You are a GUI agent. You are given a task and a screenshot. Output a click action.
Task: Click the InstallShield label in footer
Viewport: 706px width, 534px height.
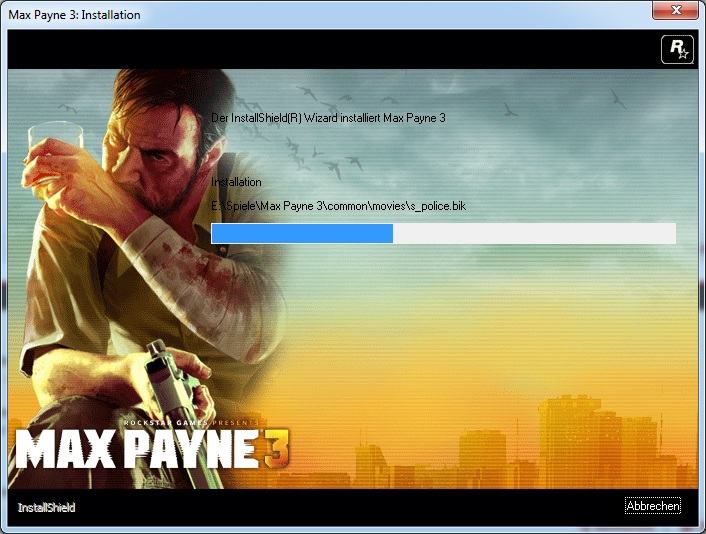(x=46, y=507)
